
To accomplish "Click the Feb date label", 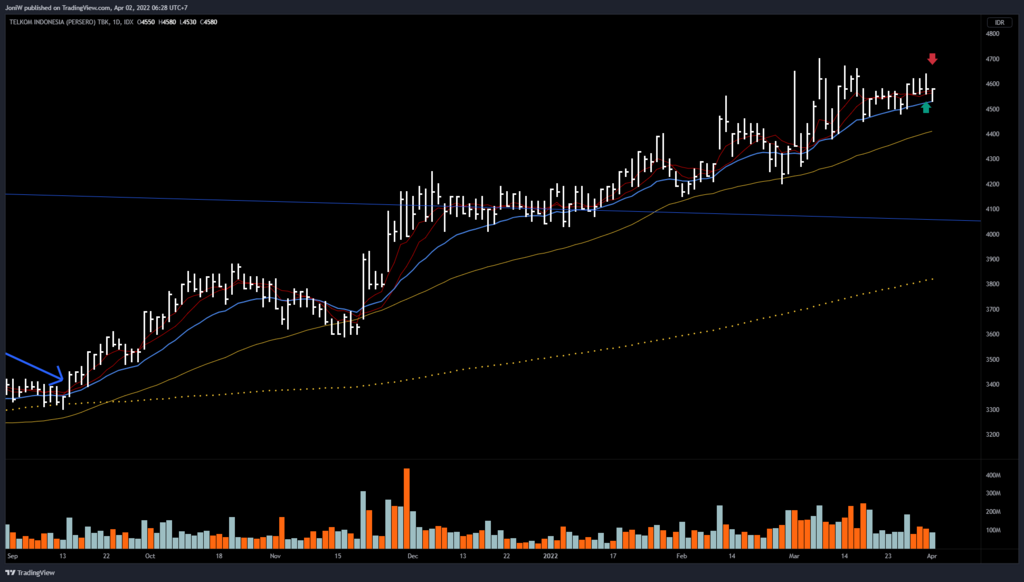I will pyautogui.click(x=682, y=553).
